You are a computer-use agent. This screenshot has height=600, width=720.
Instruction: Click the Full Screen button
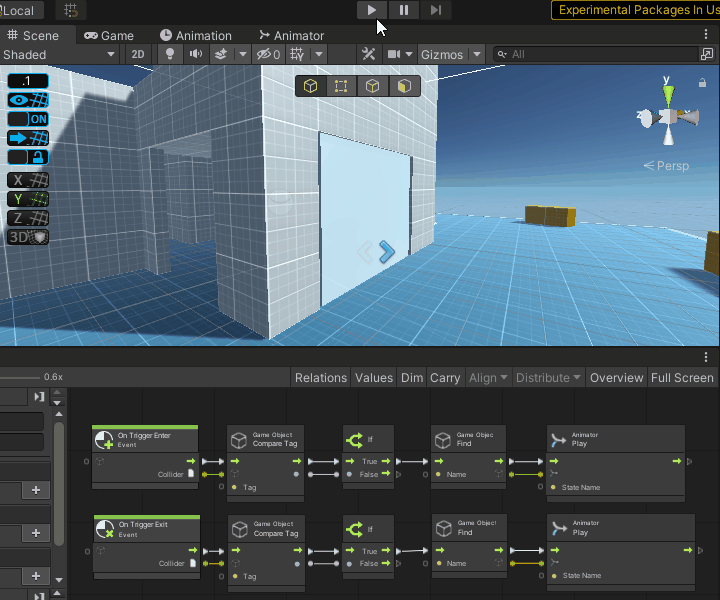coord(682,378)
